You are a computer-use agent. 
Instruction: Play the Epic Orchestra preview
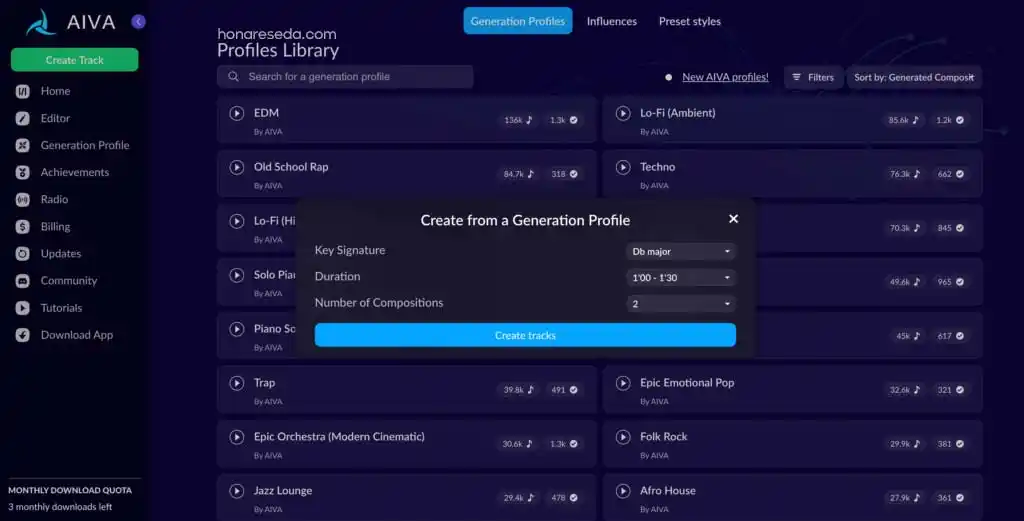pos(236,437)
